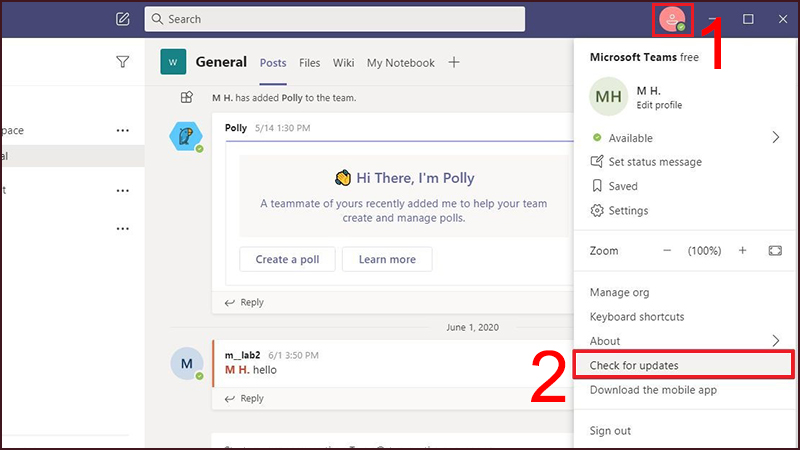Click Create a poll button

[287, 259]
